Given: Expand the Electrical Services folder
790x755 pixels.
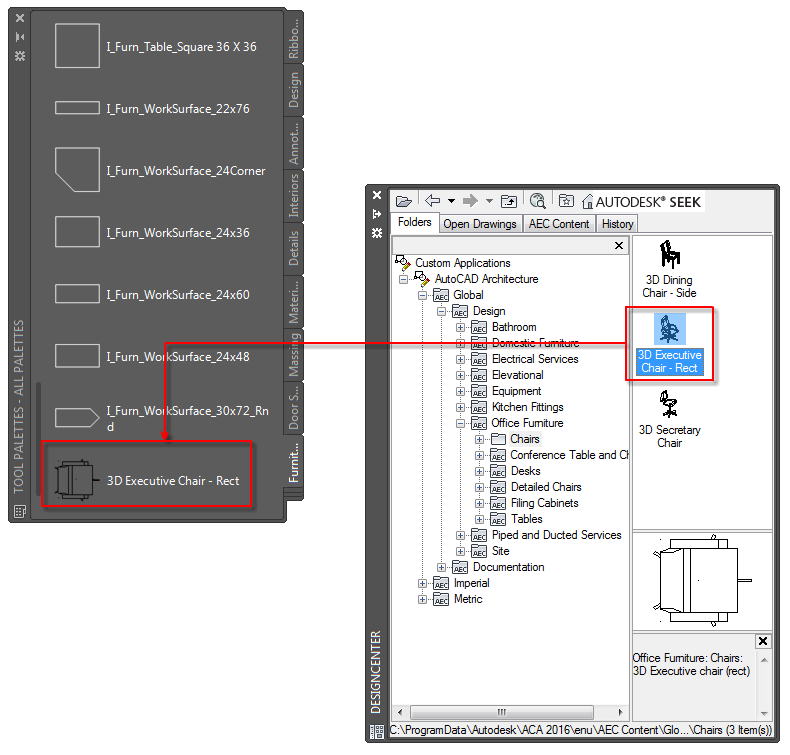Looking at the screenshot, I should 460,359.
